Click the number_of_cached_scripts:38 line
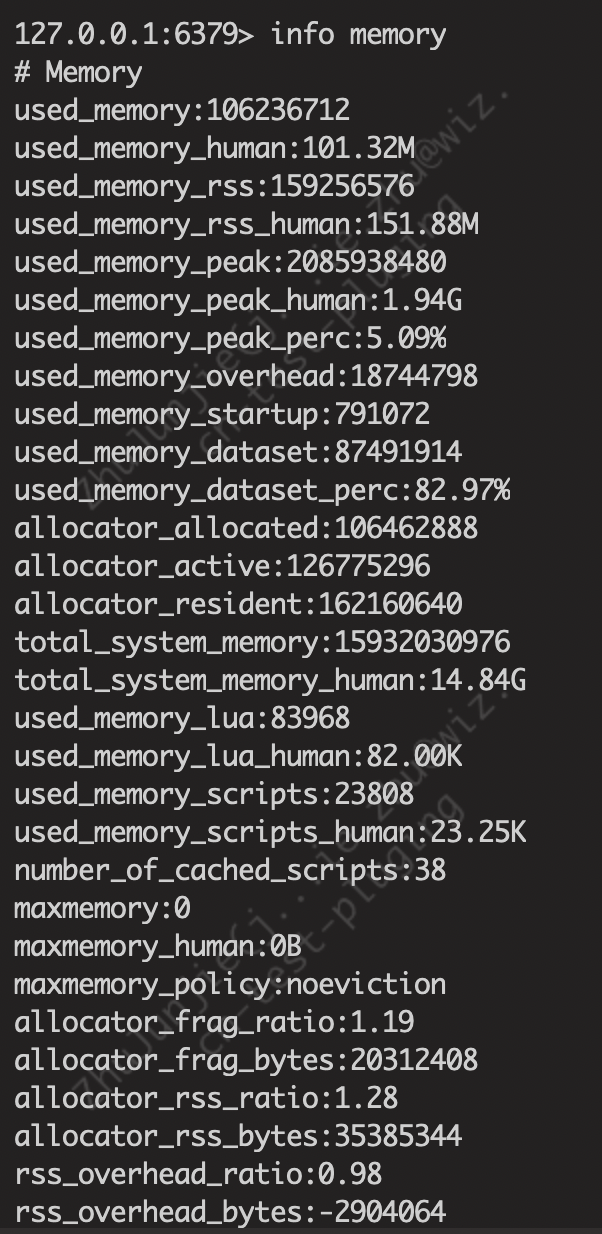 [x=230, y=871]
